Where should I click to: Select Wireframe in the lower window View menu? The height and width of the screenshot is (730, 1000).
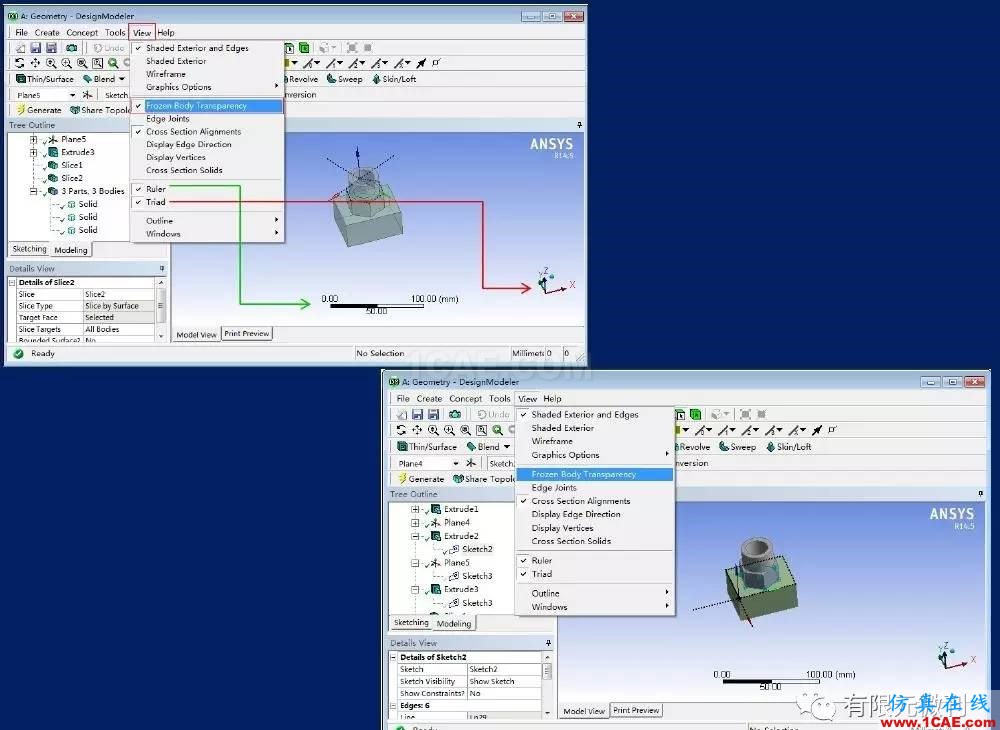[x=594, y=441]
